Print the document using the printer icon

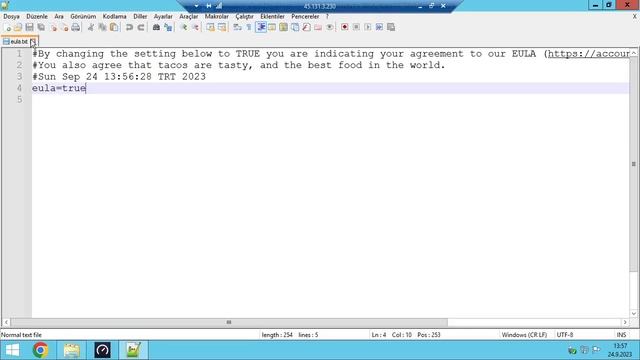click(76, 27)
